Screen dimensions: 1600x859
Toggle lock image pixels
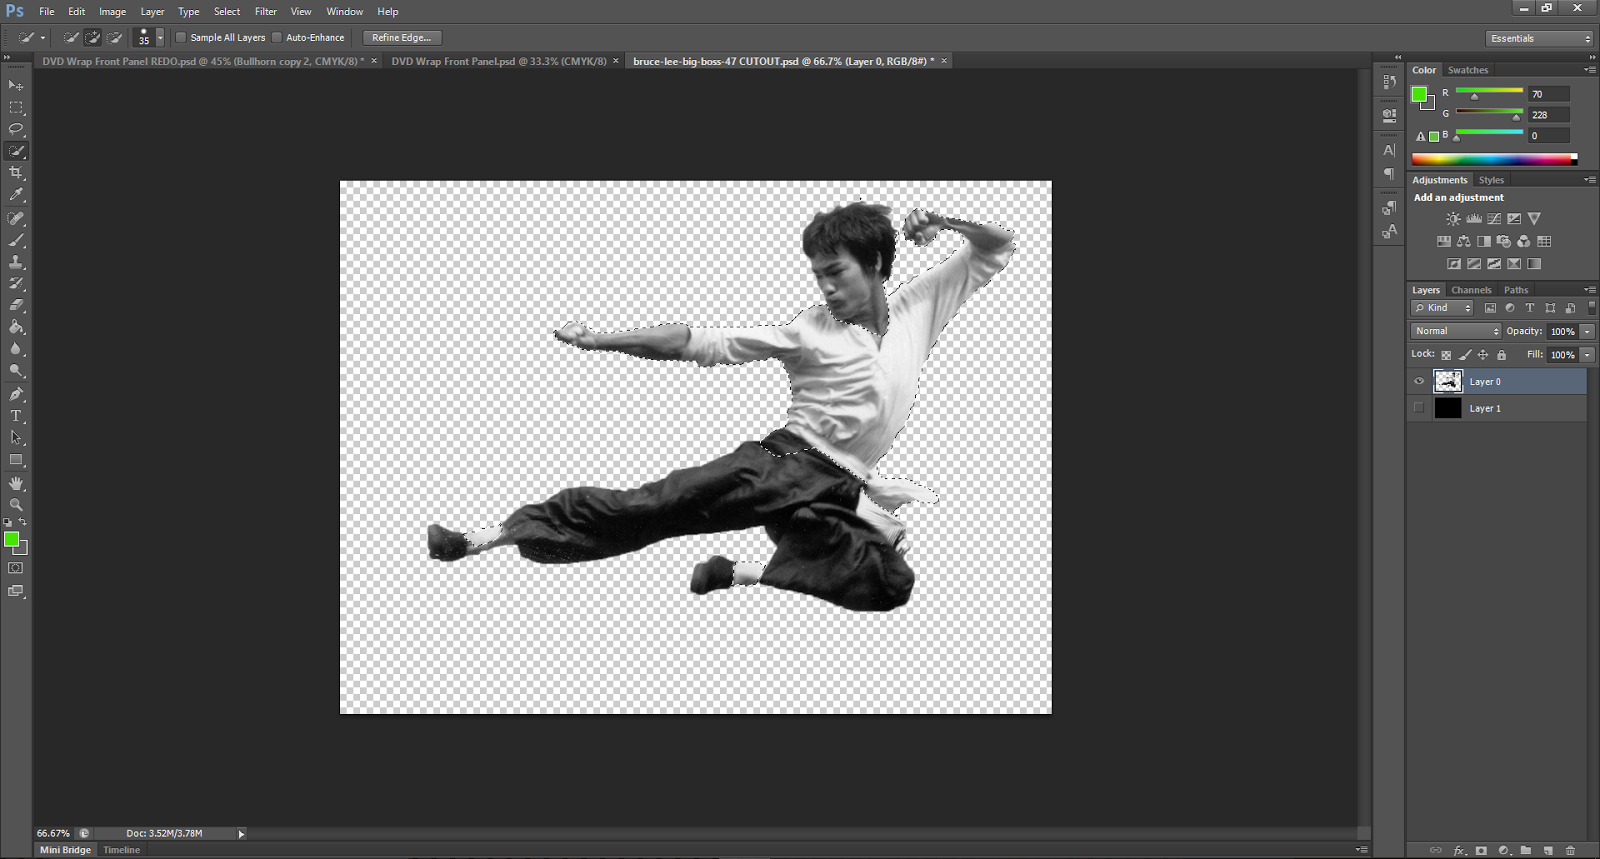tap(1465, 355)
